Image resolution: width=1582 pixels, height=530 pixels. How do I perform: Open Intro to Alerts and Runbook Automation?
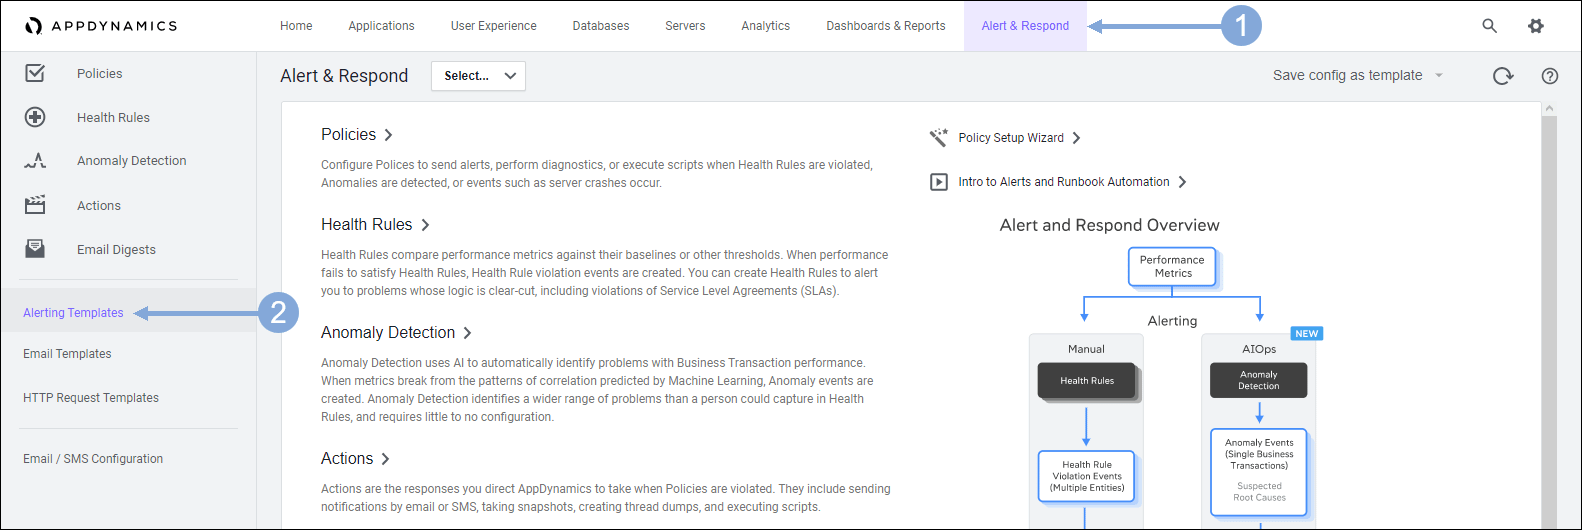tap(1063, 182)
